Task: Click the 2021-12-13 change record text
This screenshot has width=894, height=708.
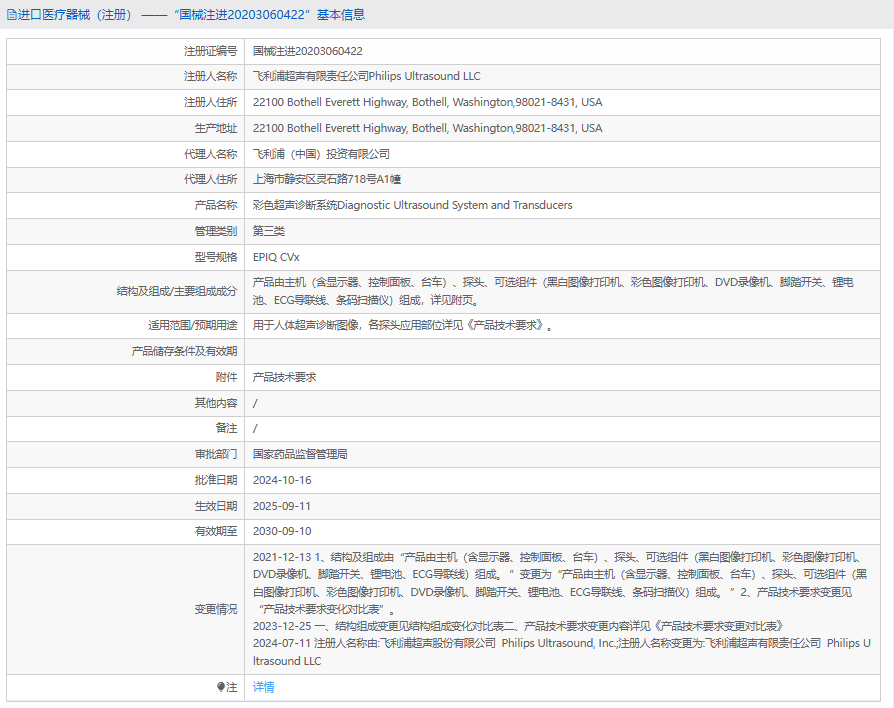Action: coord(560,583)
